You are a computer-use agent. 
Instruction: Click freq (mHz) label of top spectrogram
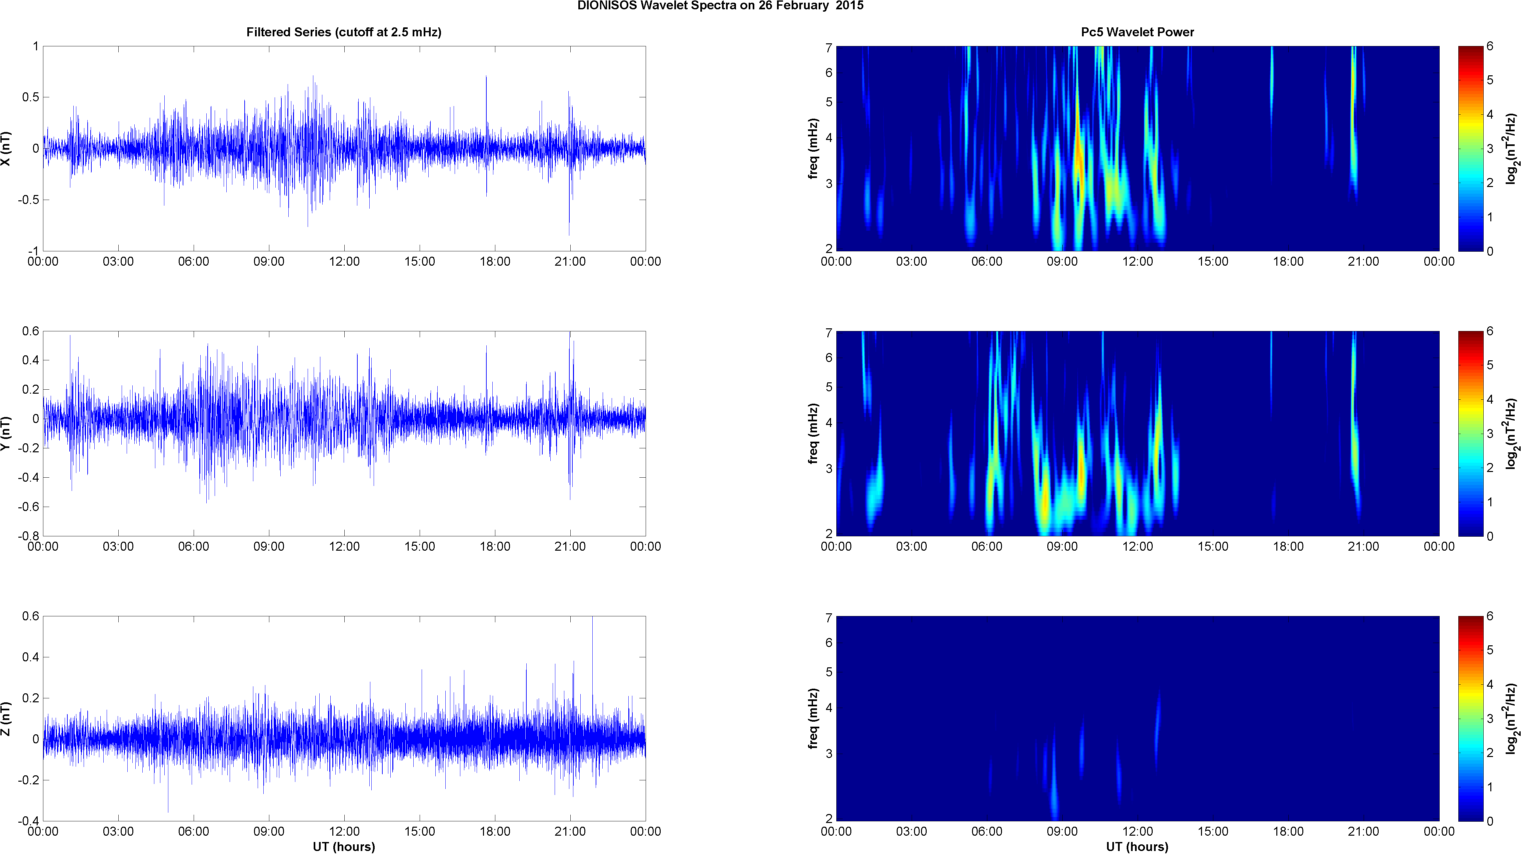point(814,148)
